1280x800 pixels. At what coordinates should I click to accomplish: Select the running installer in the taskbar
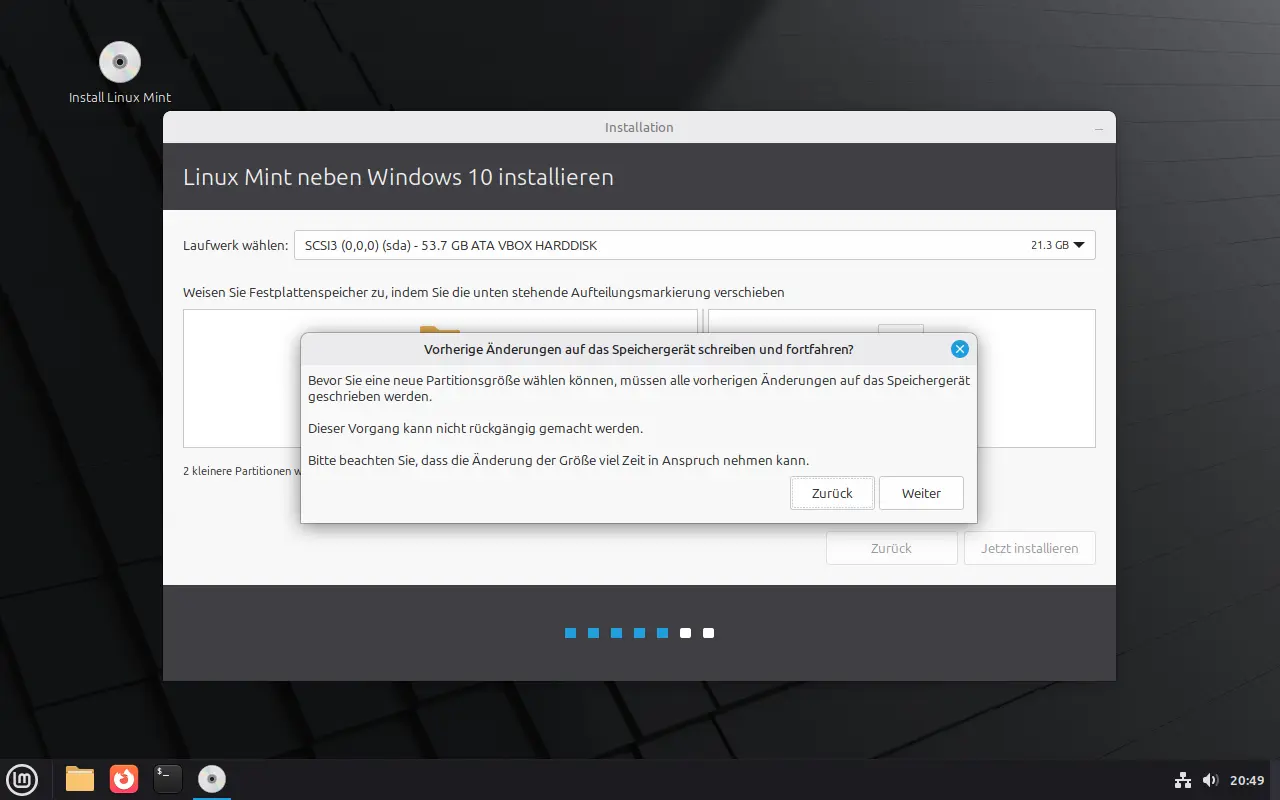[211, 779]
